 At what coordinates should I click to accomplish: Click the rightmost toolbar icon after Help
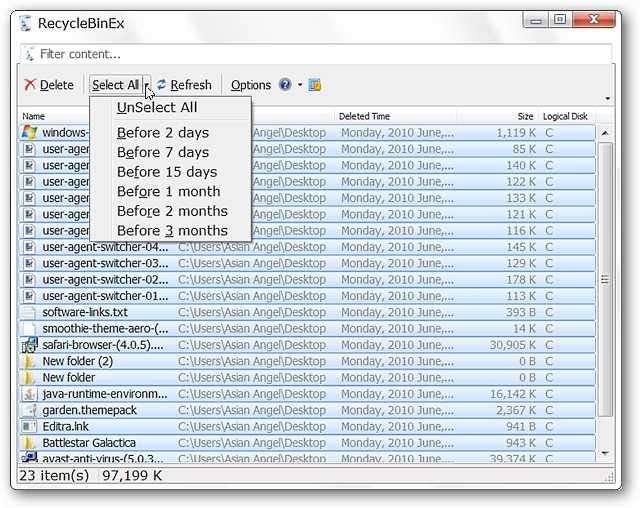(315, 85)
